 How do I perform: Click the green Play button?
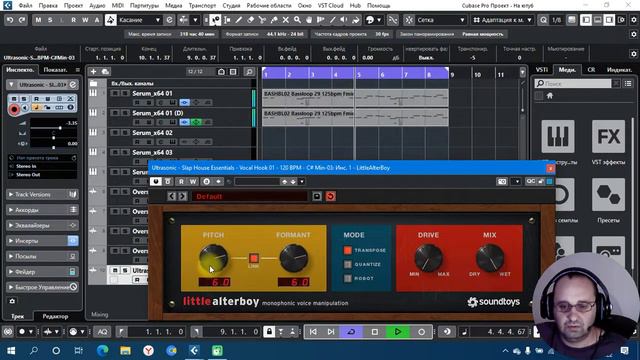point(398,332)
